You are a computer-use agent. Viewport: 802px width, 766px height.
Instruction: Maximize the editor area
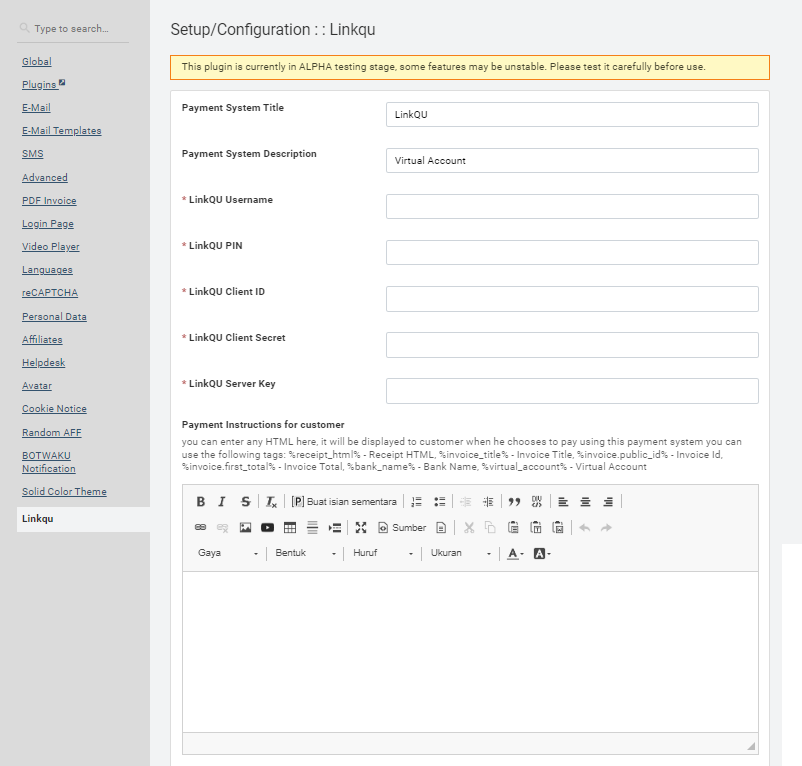point(361,527)
